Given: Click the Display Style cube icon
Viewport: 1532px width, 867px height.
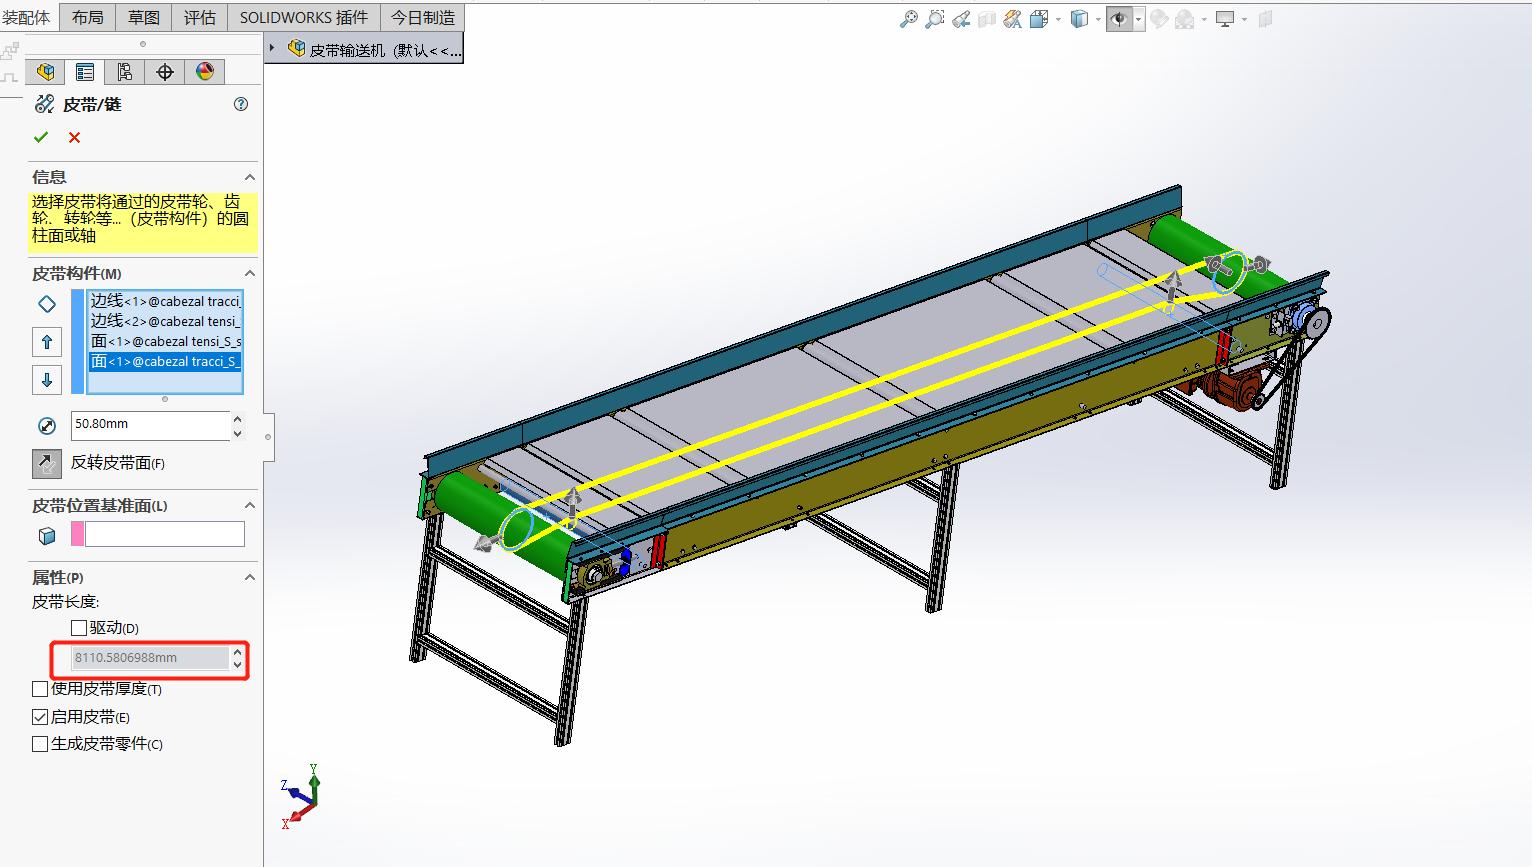Looking at the screenshot, I should coord(1079,18).
